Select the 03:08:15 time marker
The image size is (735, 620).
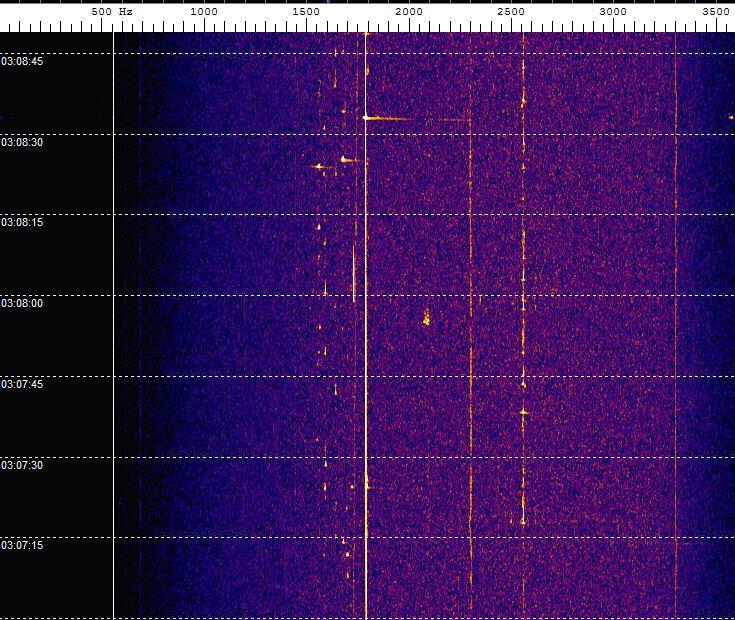[x=22, y=222]
